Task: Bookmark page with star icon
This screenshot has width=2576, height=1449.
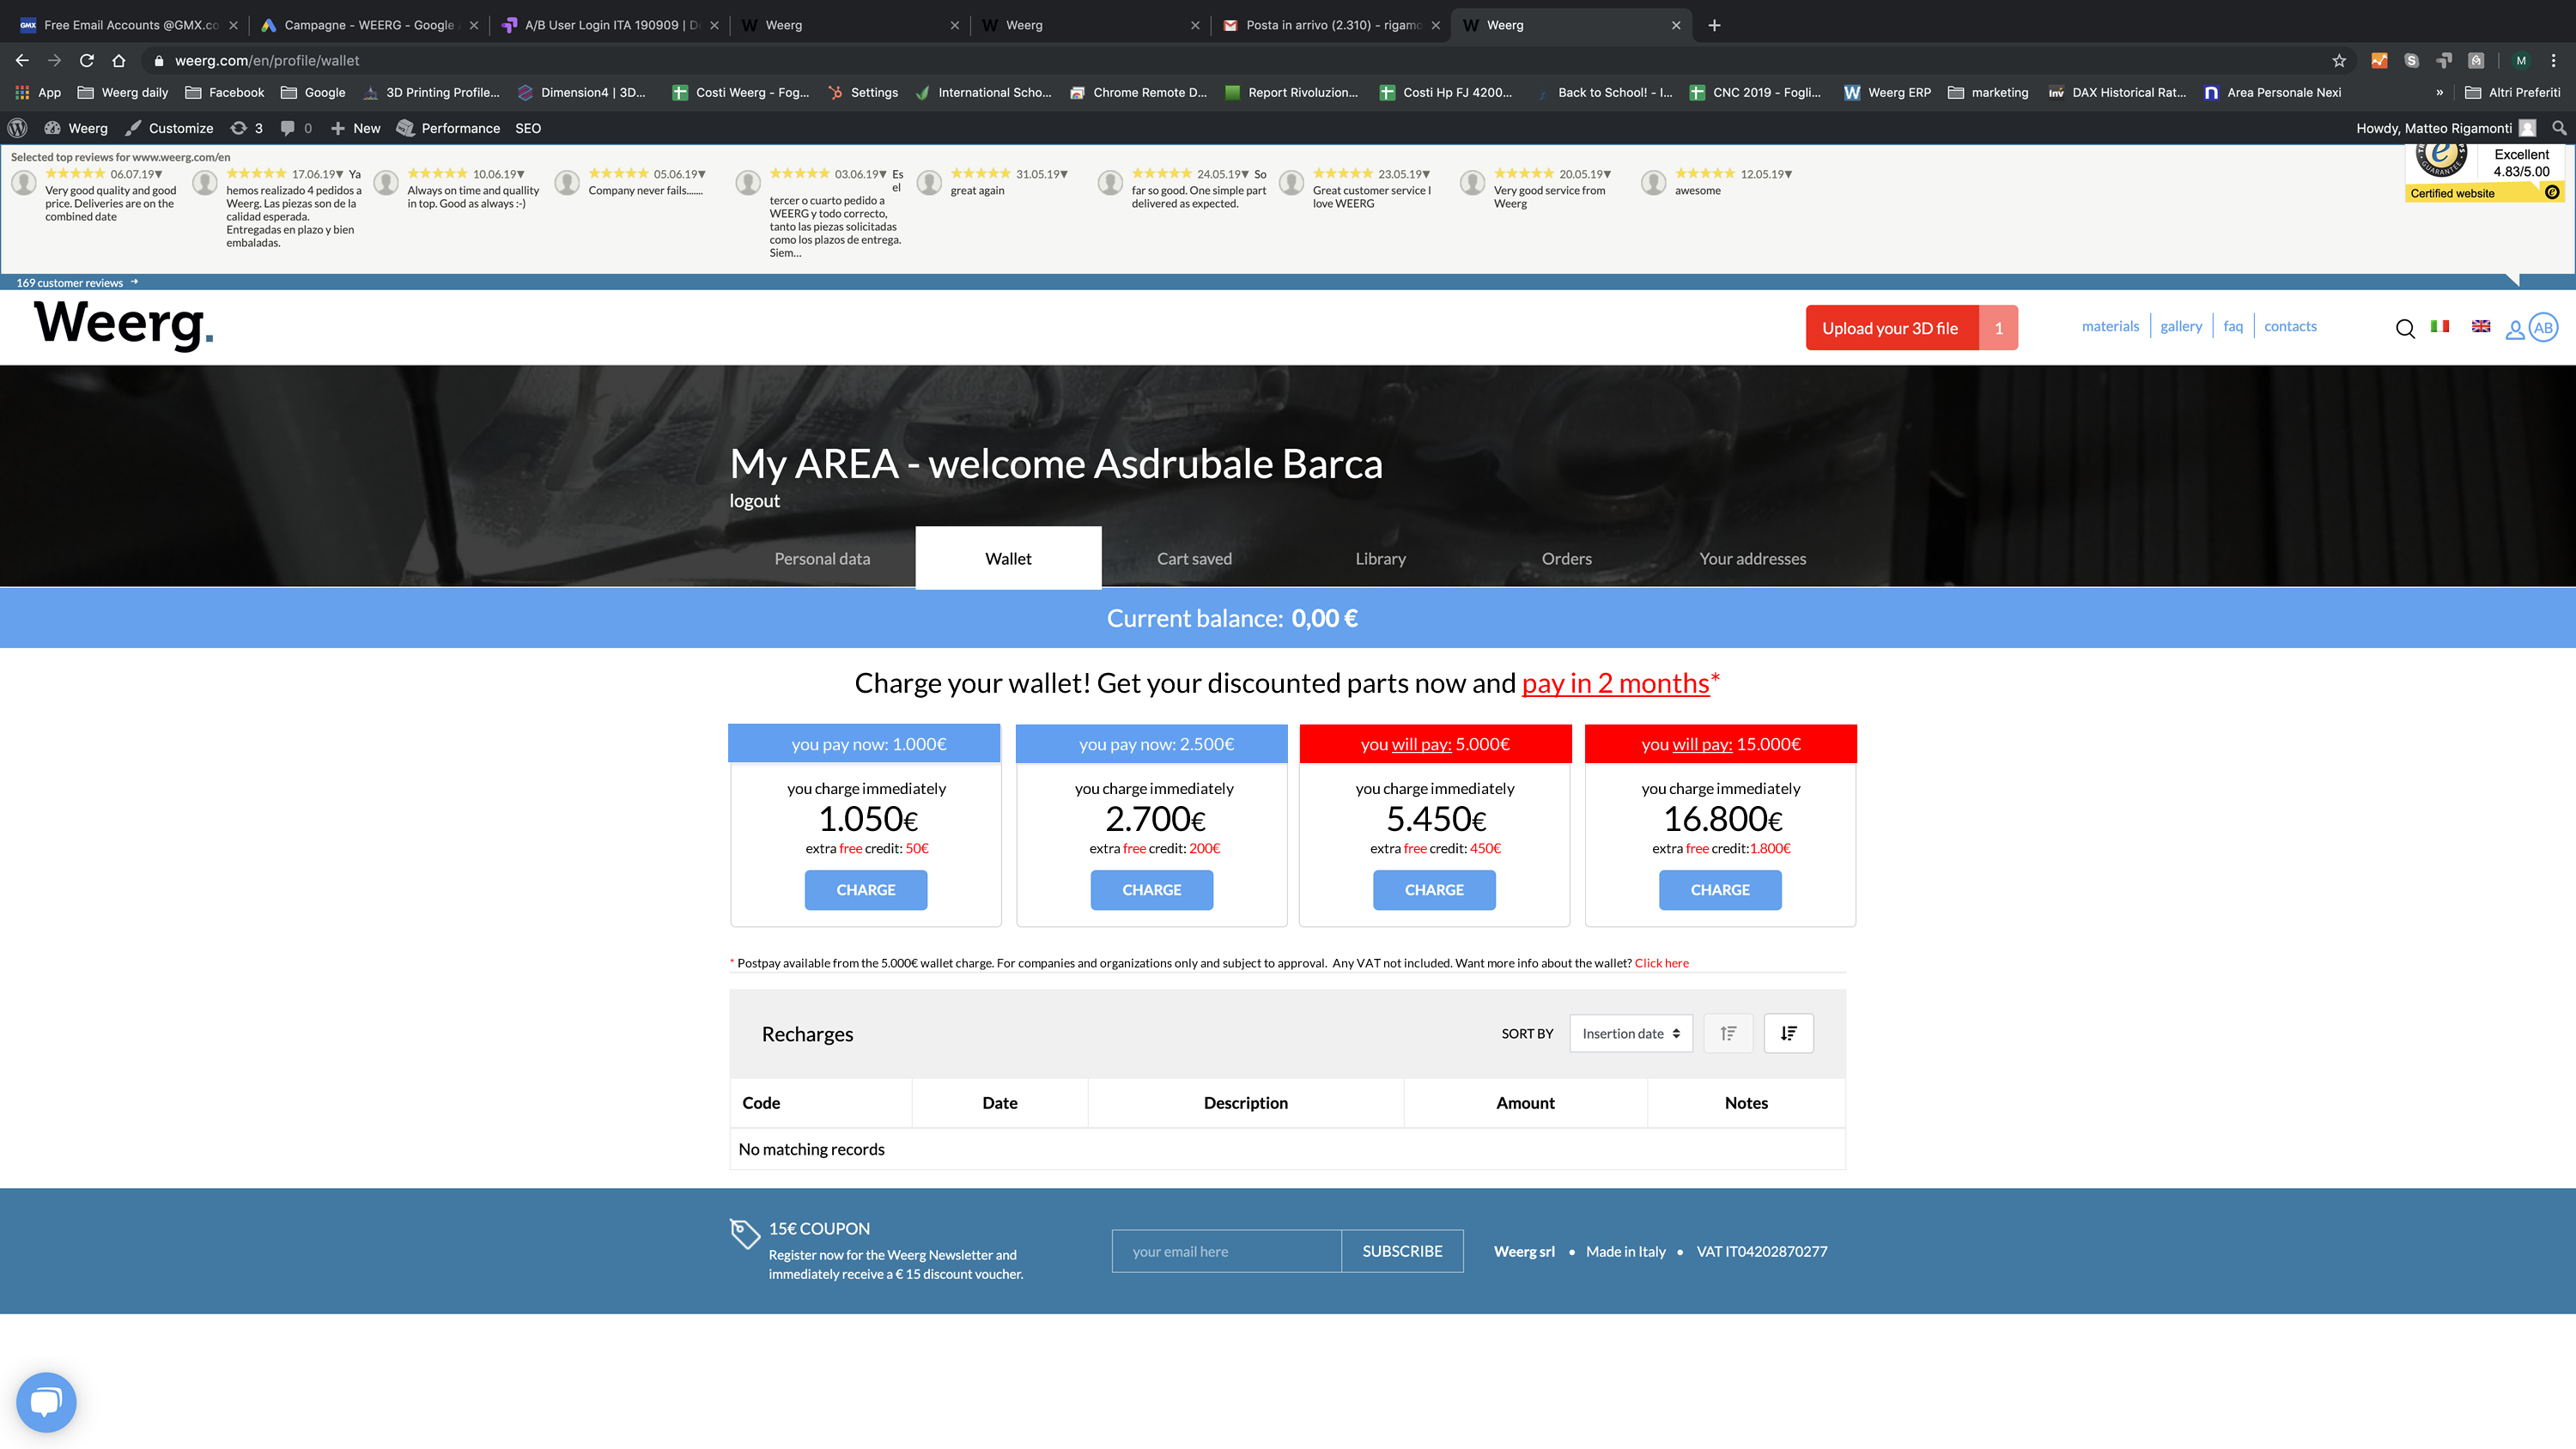Action: (2339, 61)
